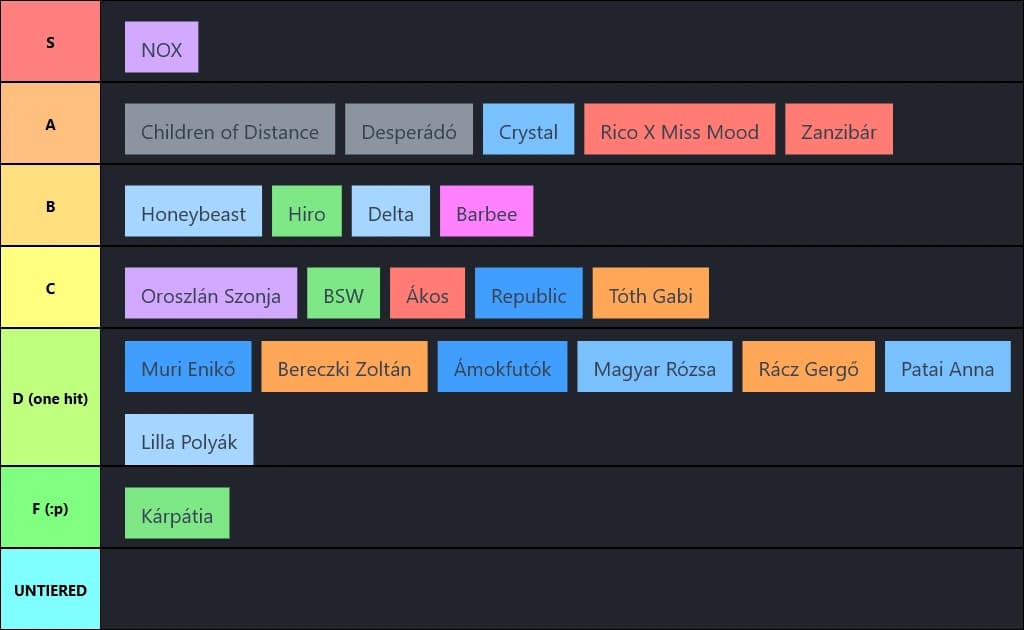Image resolution: width=1024 pixels, height=630 pixels.
Task: Select the Oroszlán Szonja tile
Action: (x=211, y=293)
